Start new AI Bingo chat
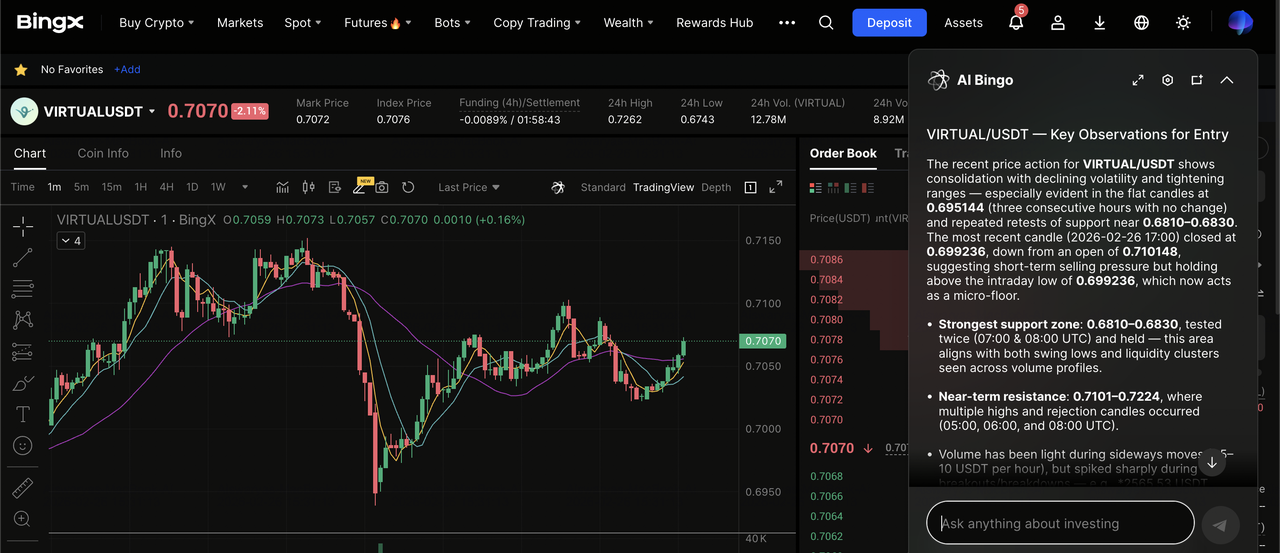 pos(1197,80)
